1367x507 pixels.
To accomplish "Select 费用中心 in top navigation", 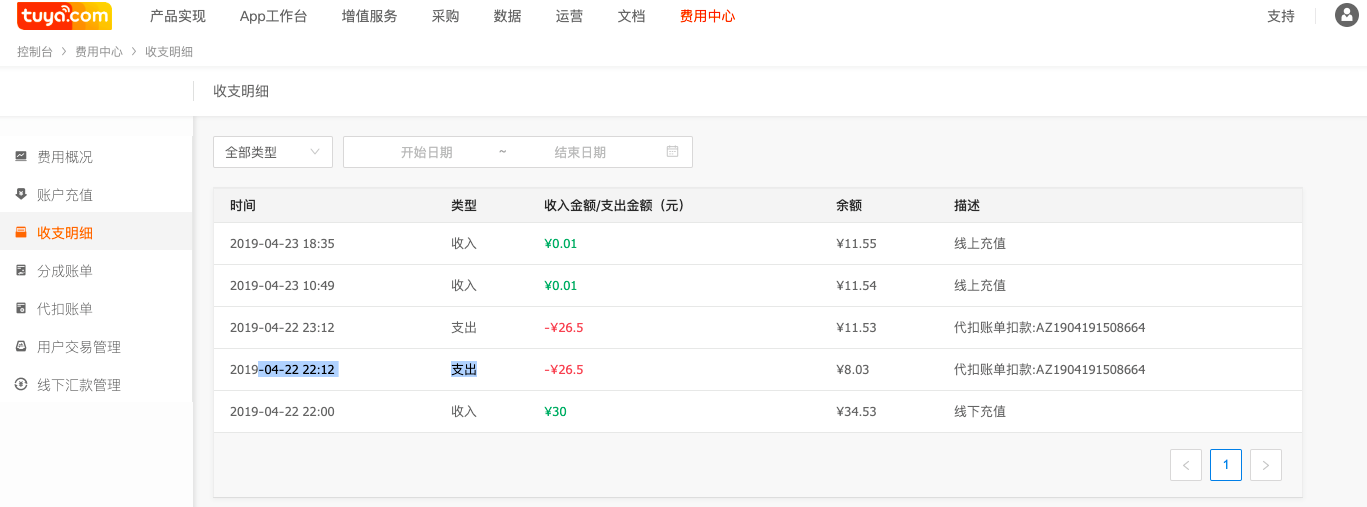I will click(x=707, y=16).
